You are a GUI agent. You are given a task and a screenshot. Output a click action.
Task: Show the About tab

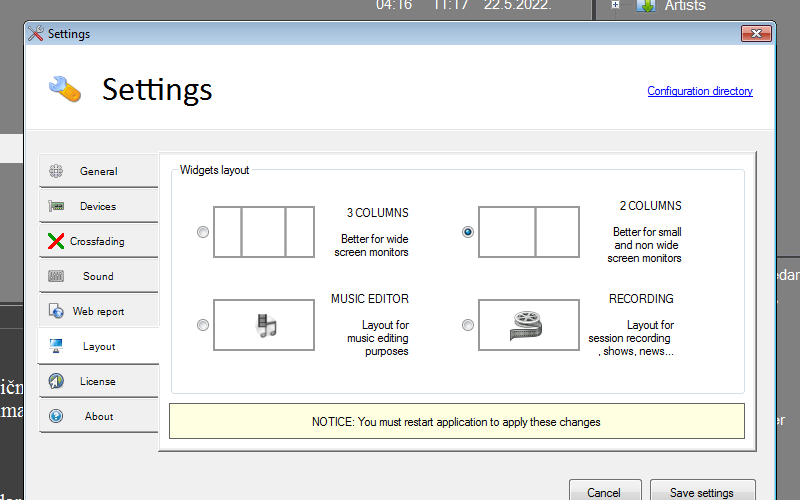point(98,416)
